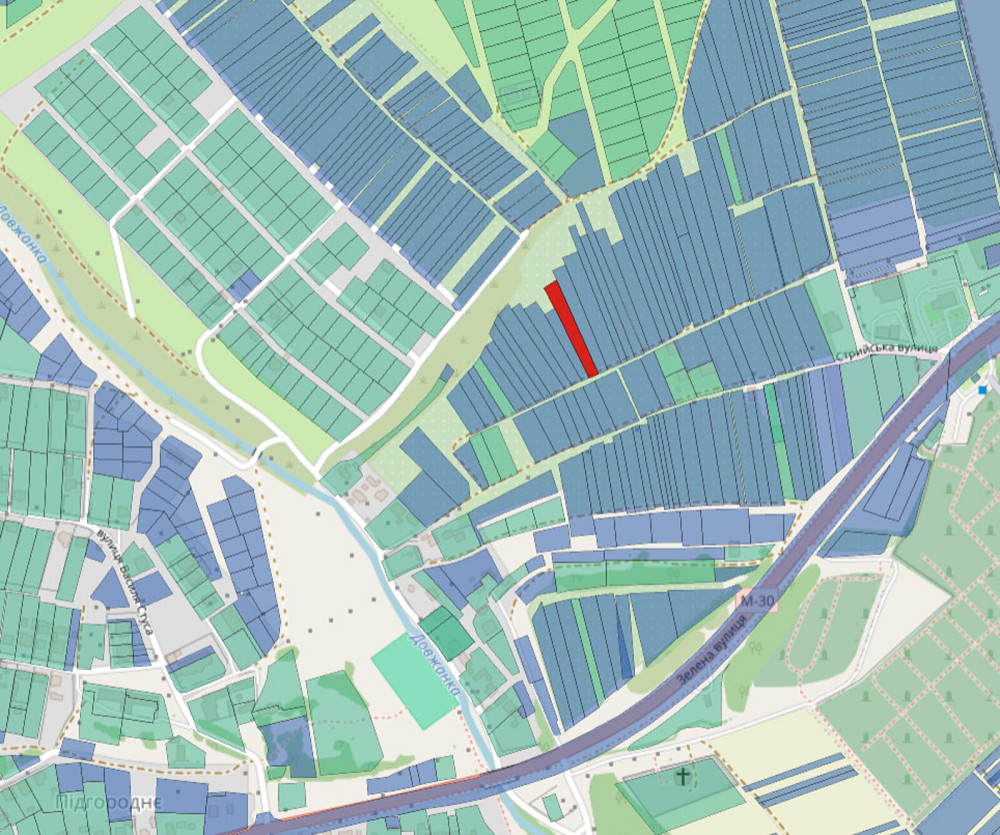Click the small blue square marker

984,388
